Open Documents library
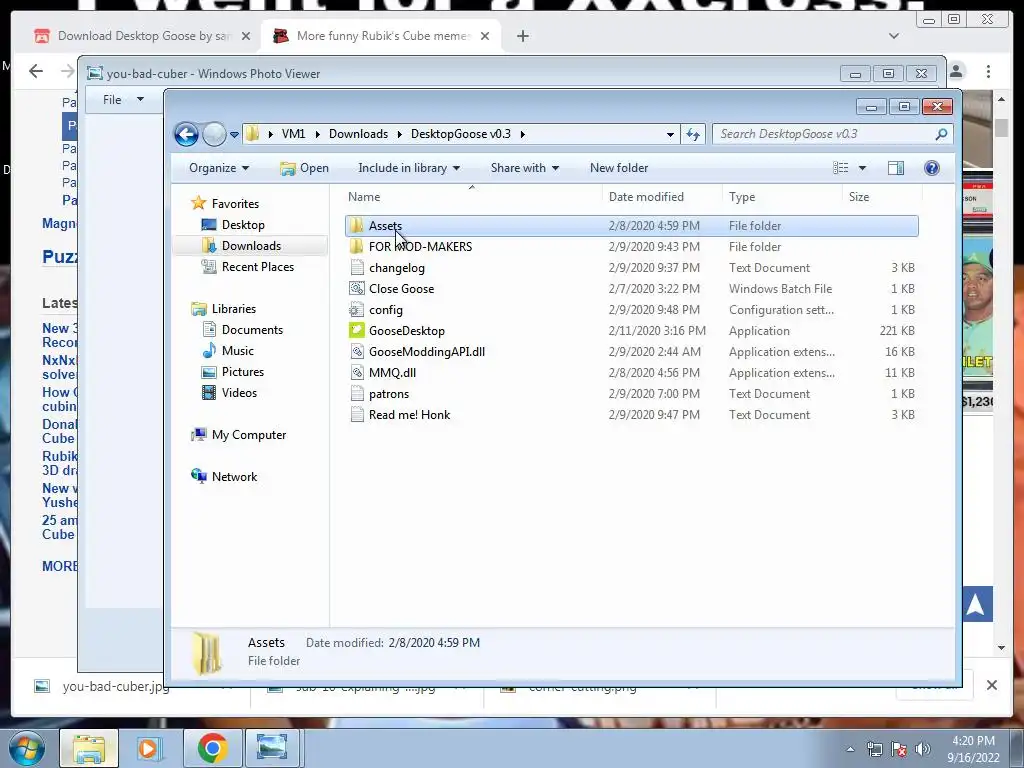 point(251,330)
